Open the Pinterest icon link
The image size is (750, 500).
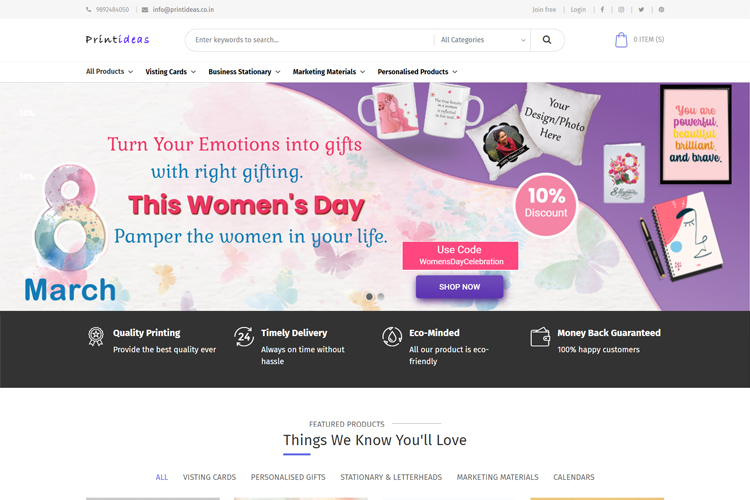click(661, 9)
